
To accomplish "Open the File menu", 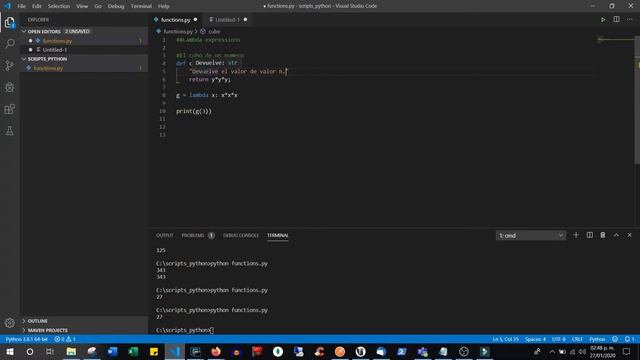I will [x=22, y=6].
